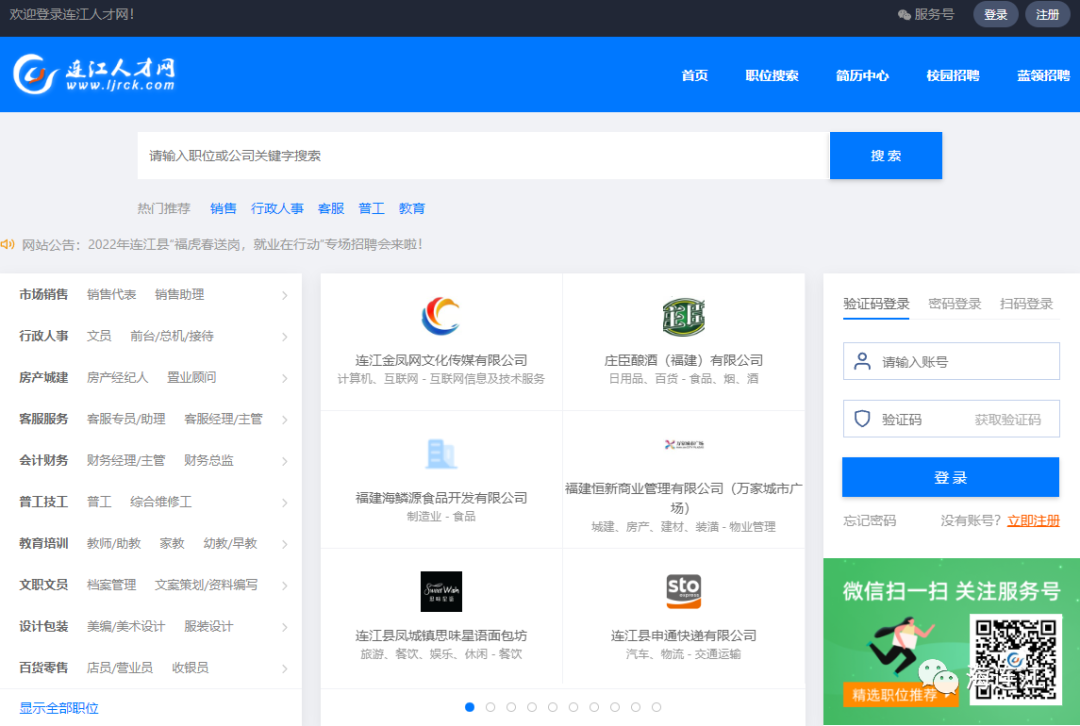Image resolution: width=1080 pixels, height=726 pixels.
Task: Open 职位搜索 navigation item
Action: pyautogui.click(x=772, y=75)
